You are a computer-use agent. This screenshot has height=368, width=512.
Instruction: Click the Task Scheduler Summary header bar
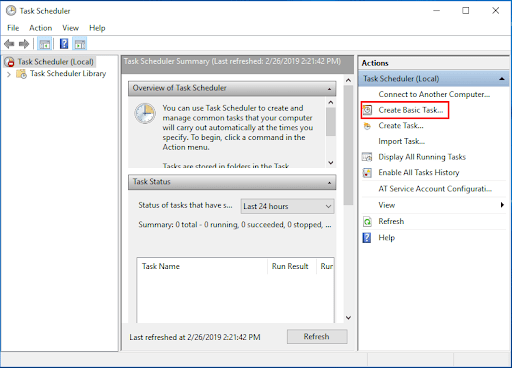(x=237, y=64)
